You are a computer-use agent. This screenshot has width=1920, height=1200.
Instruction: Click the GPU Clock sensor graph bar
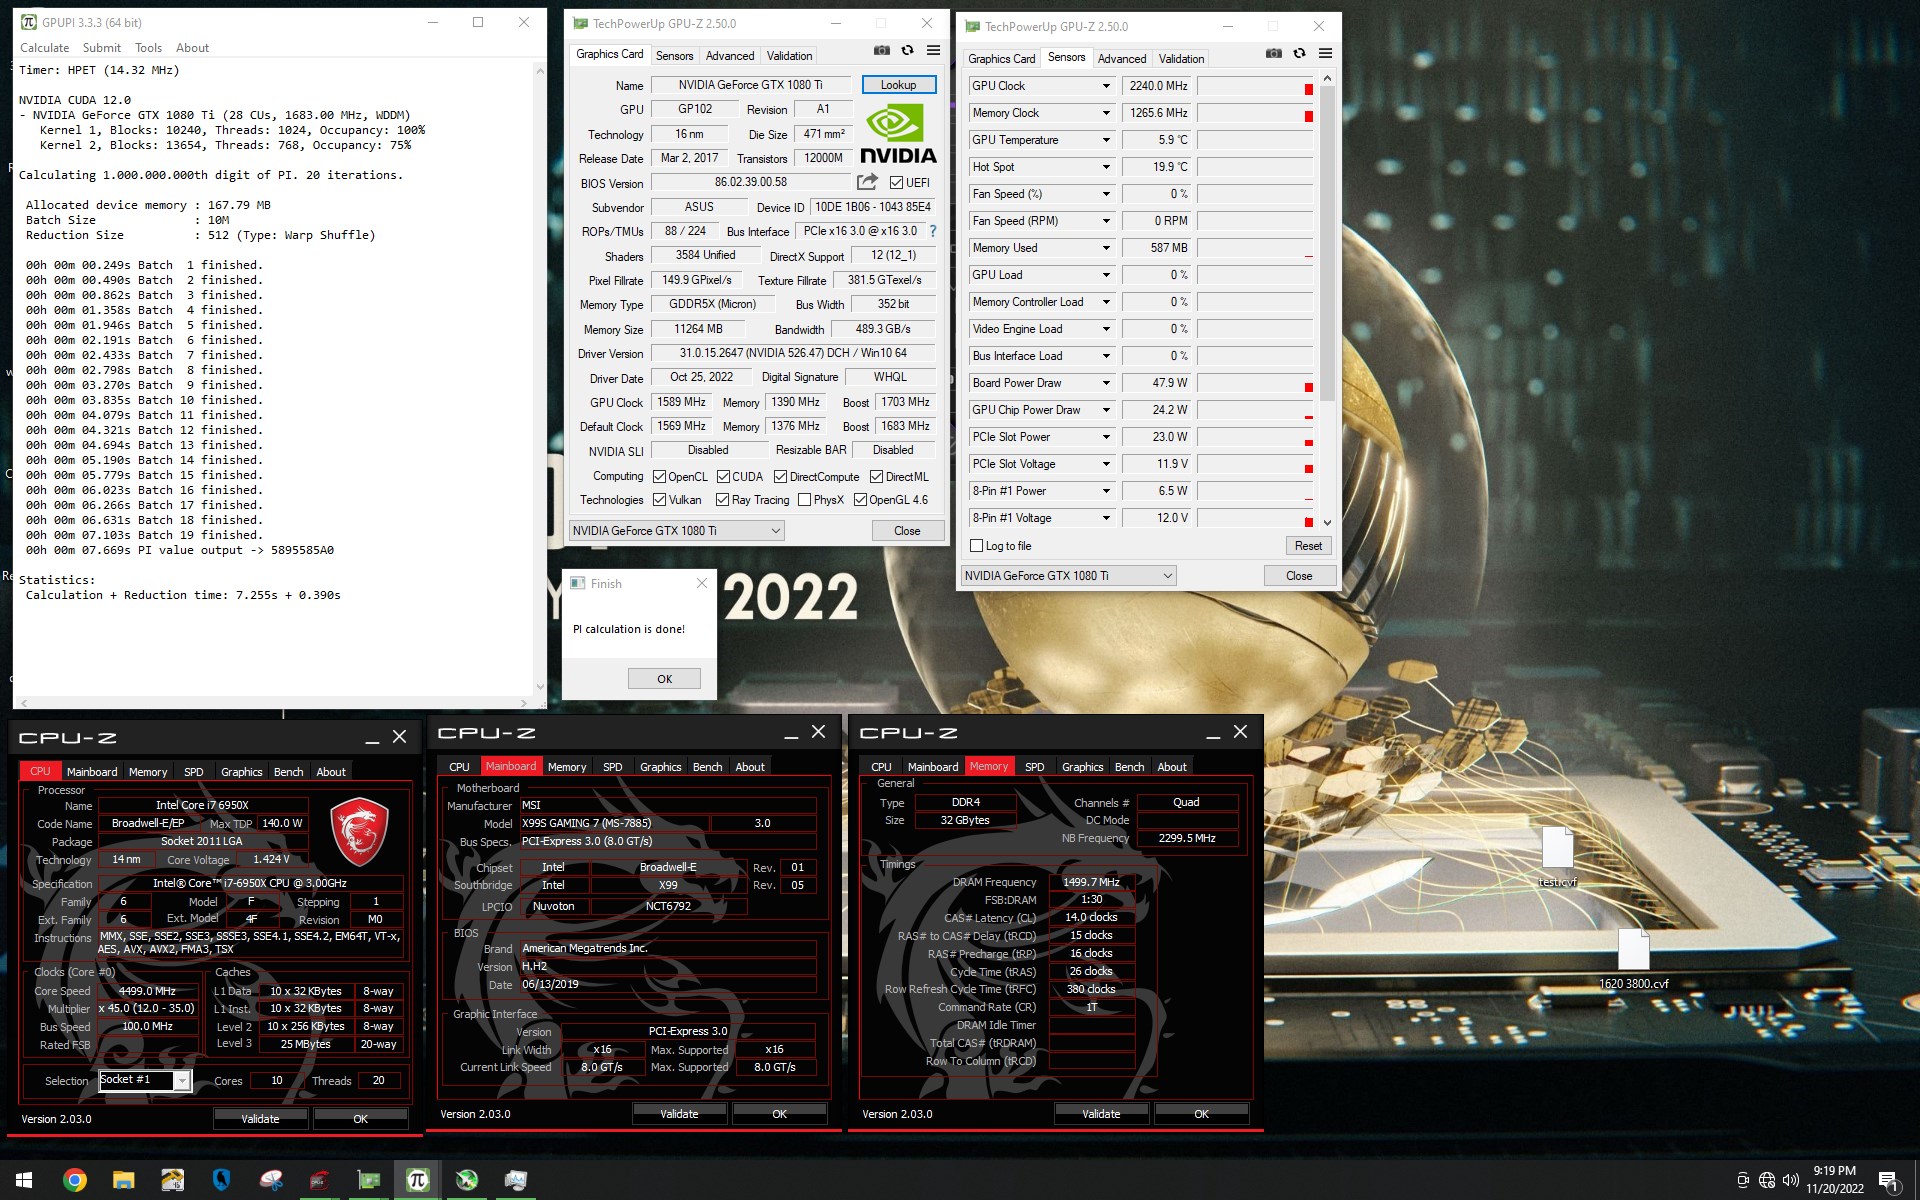(x=1255, y=86)
